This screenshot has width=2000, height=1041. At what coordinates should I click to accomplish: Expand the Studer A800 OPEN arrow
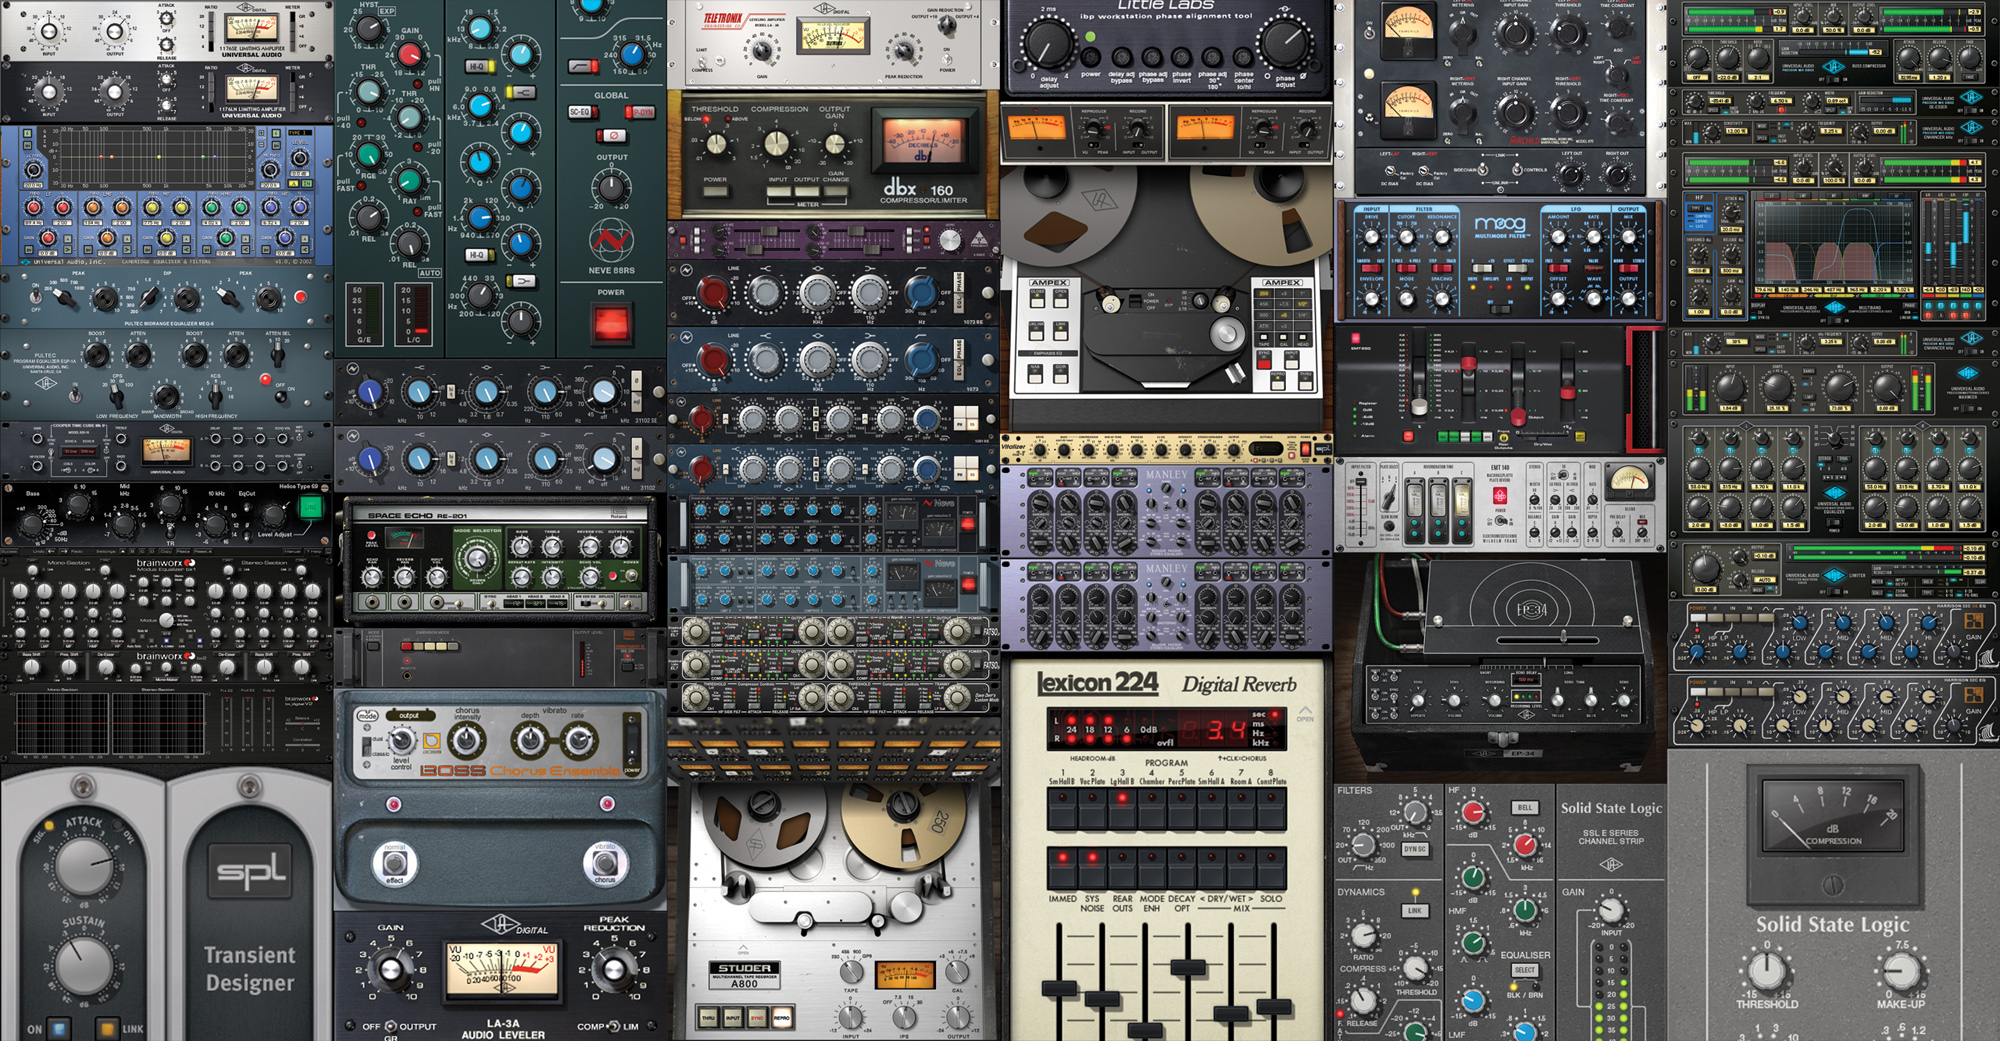coord(742,949)
